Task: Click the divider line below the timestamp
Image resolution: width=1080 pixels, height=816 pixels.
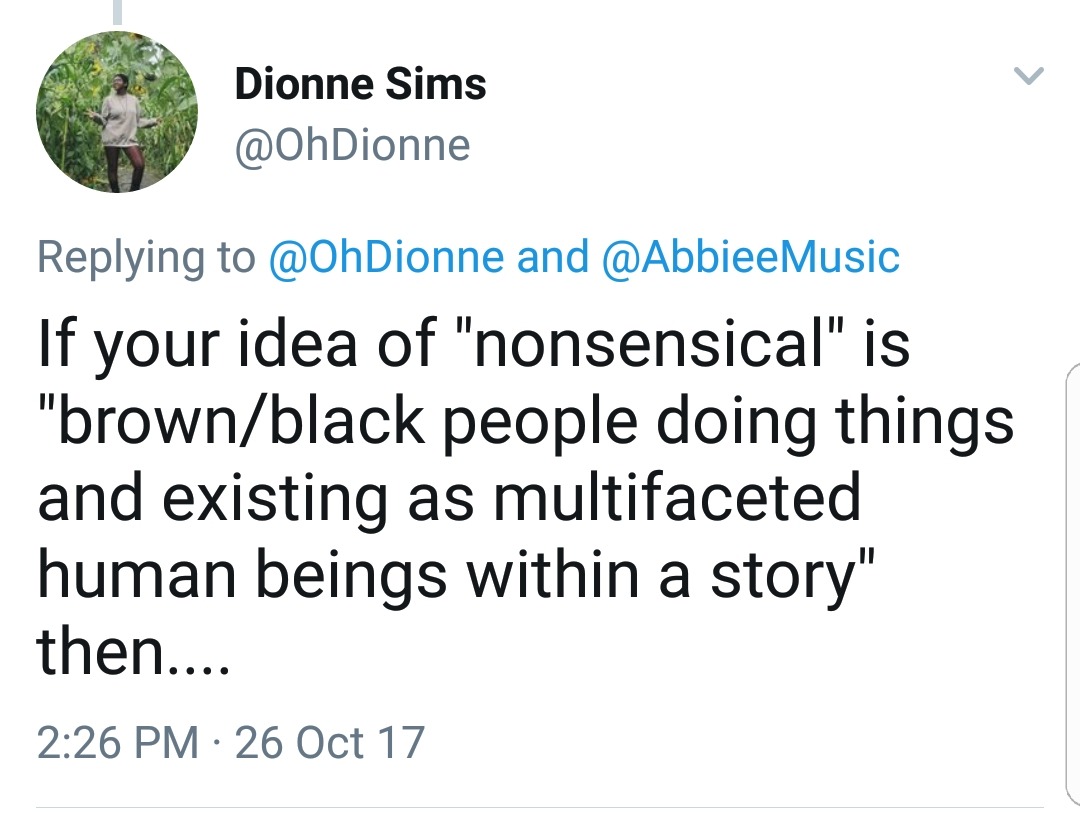Action: pyautogui.click(x=540, y=807)
